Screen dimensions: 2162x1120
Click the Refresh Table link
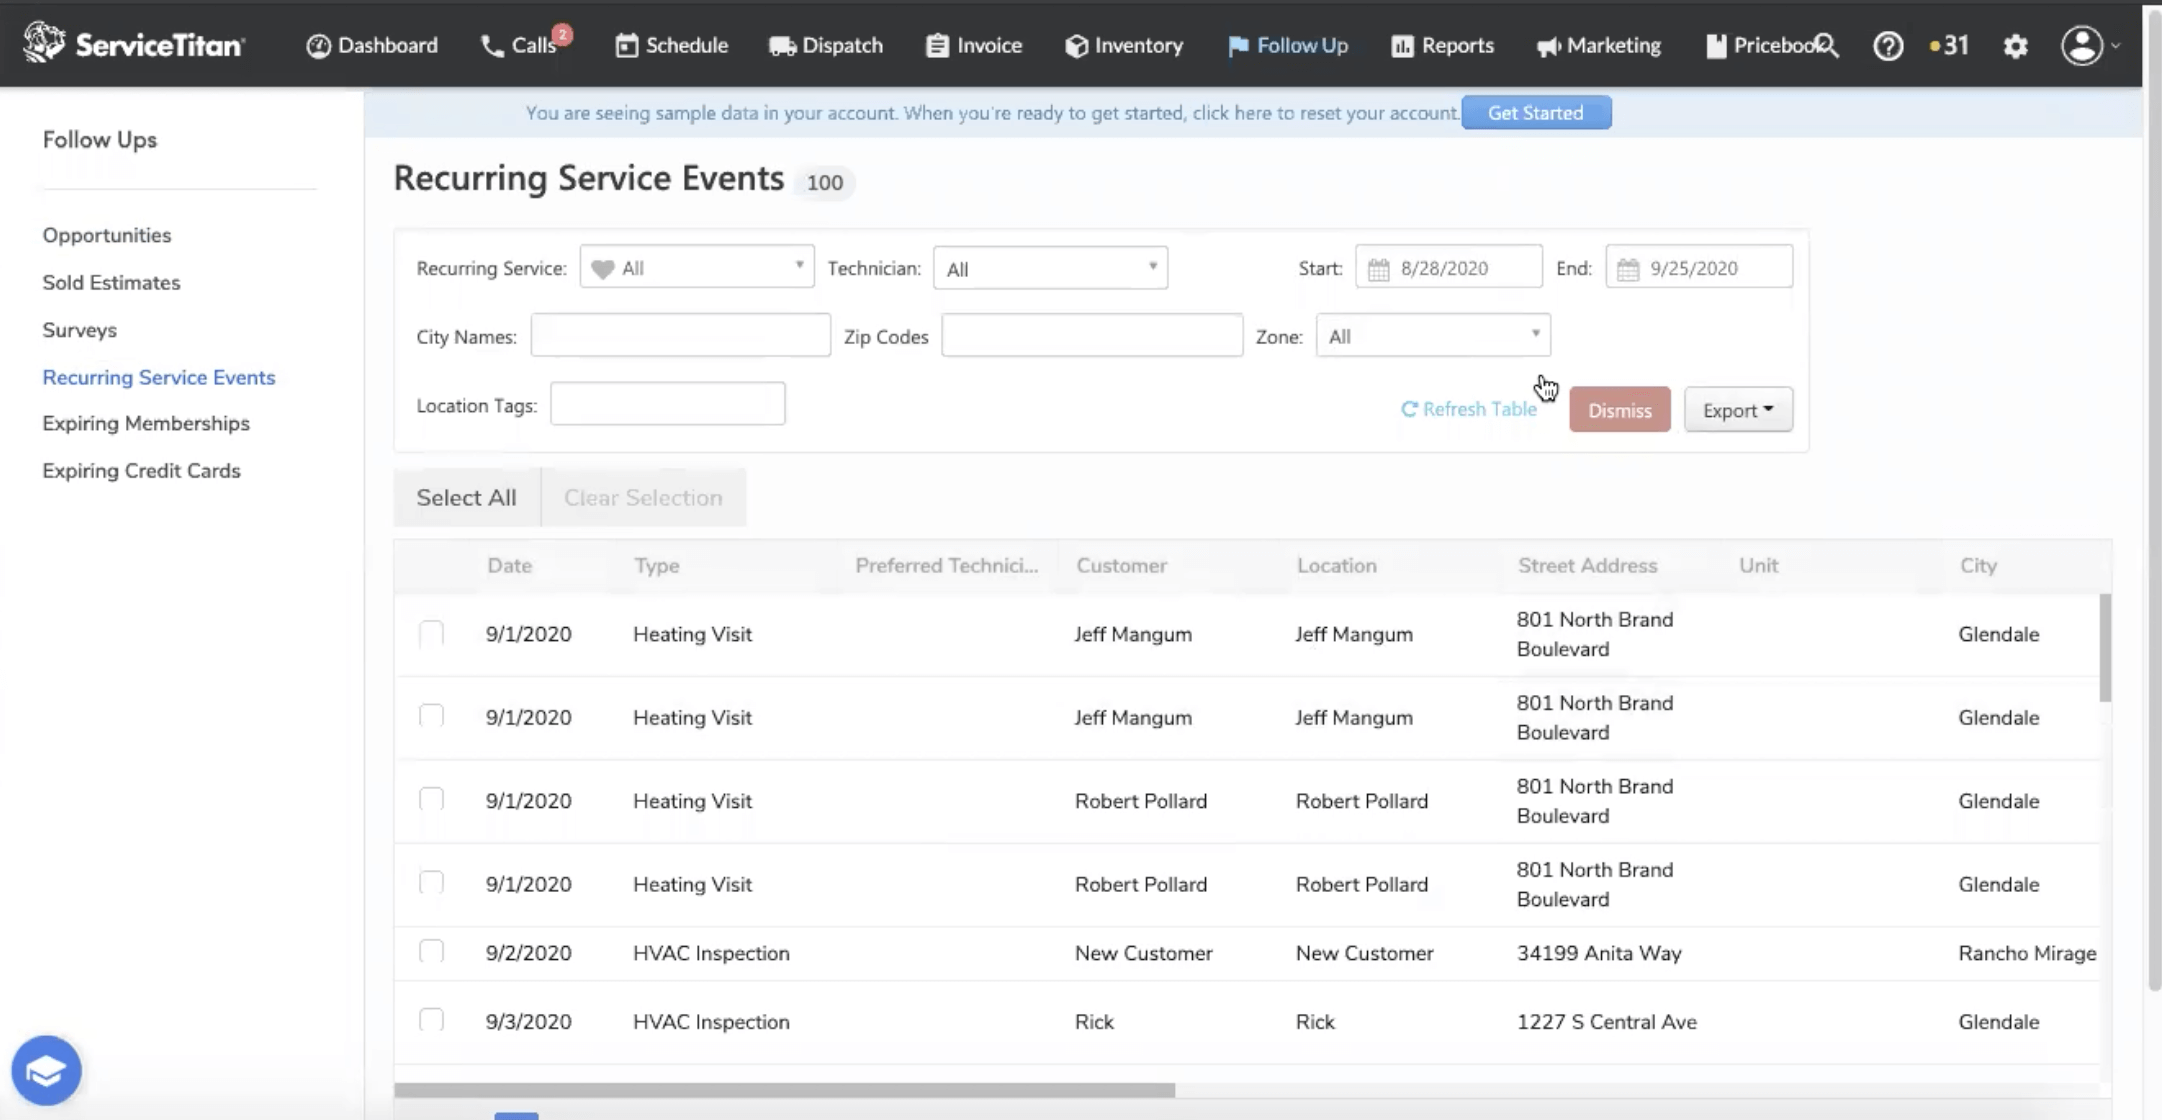[x=1470, y=408]
